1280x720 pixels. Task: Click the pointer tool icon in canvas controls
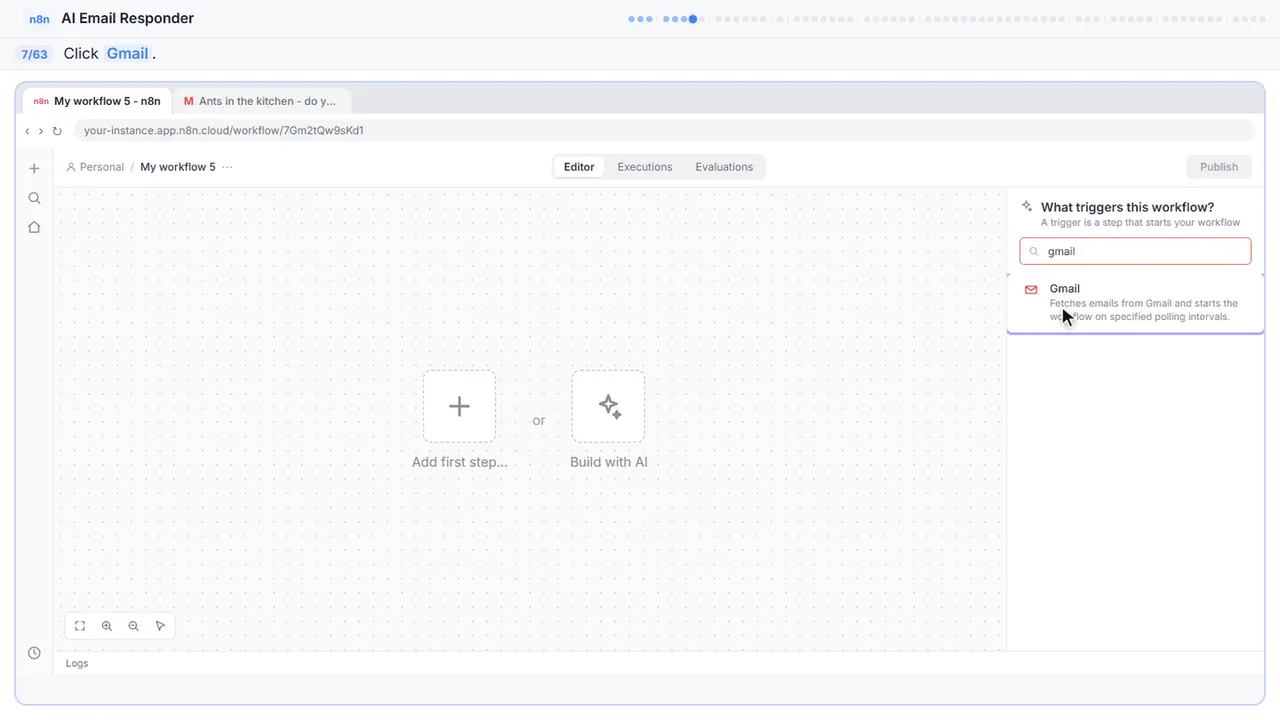tap(160, 626)
